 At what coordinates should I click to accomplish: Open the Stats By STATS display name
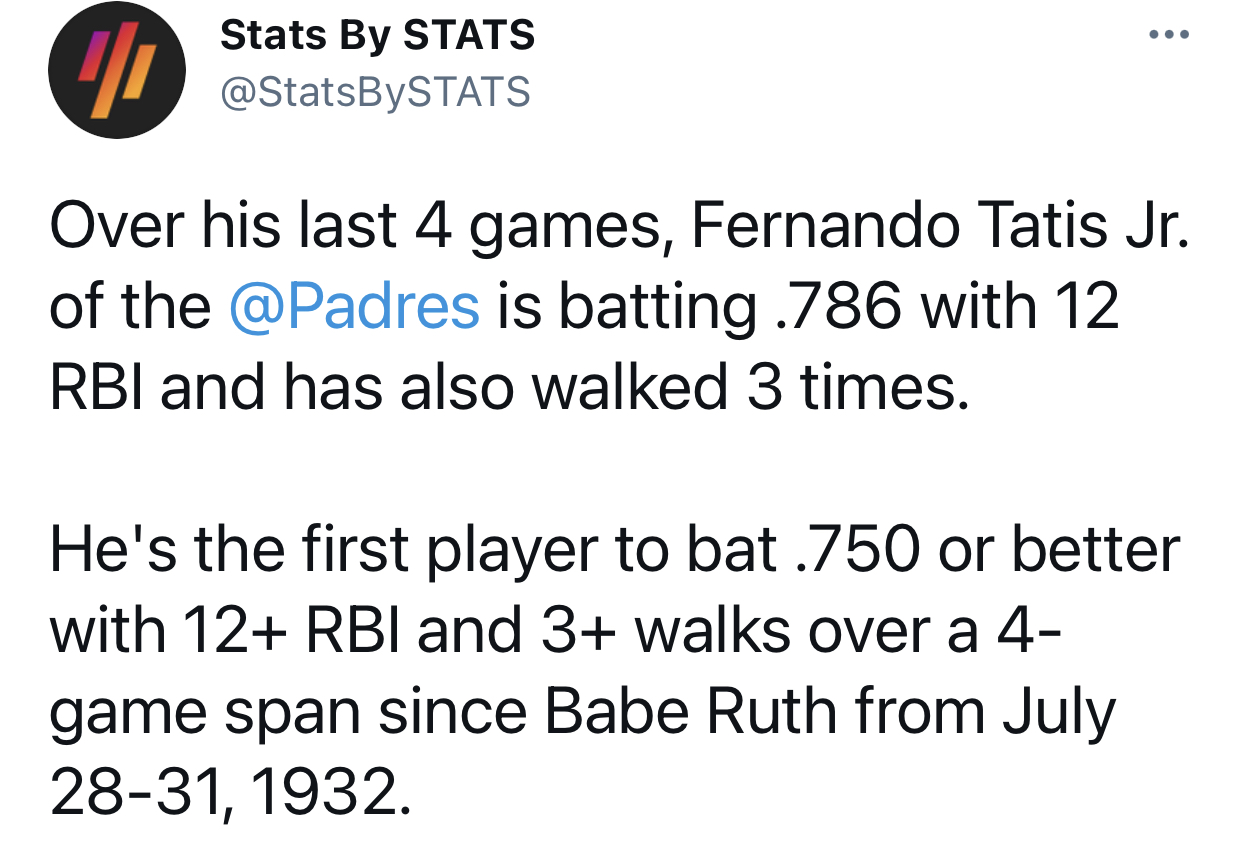(377, 36)
